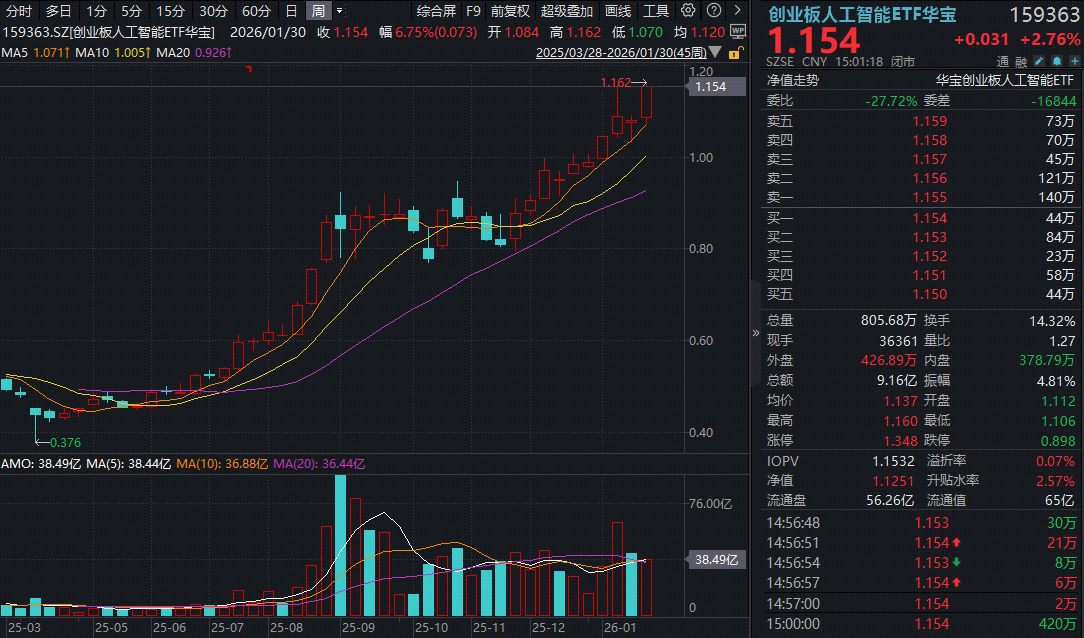Click the WP icon beside the average price

click(x=738, y=31)
